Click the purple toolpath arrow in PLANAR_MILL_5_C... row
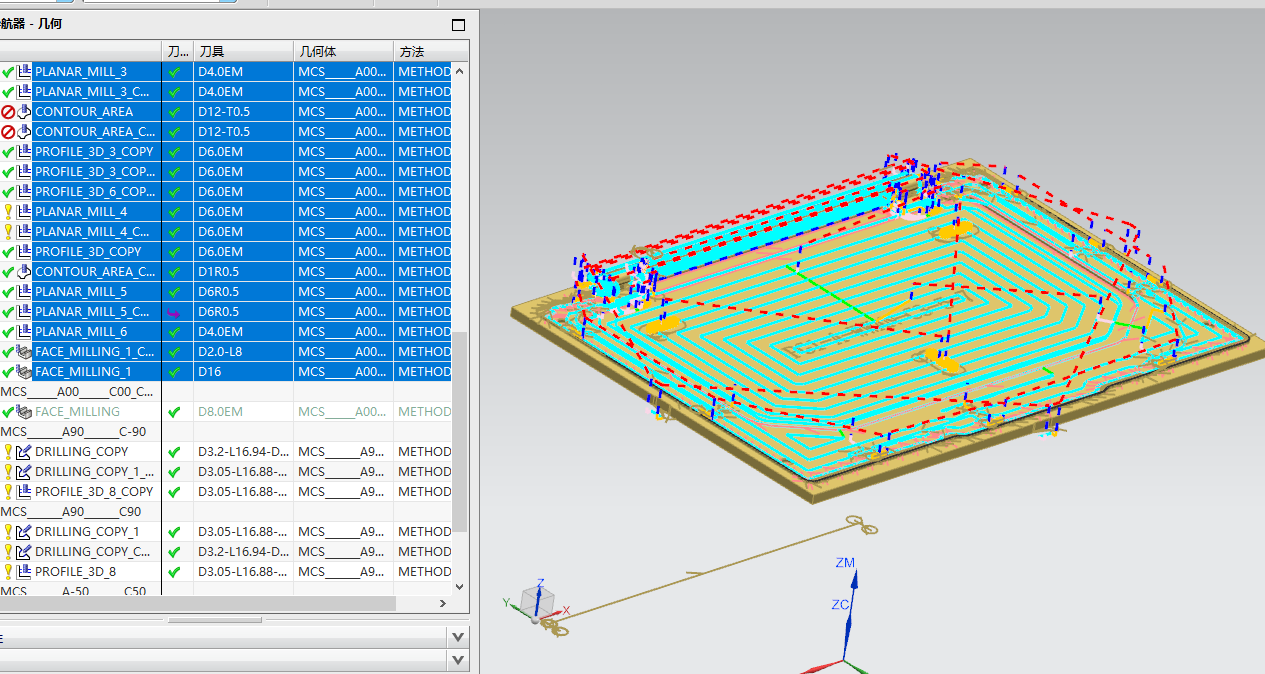This screenshot has width=1265, height=674. [175, 312]
